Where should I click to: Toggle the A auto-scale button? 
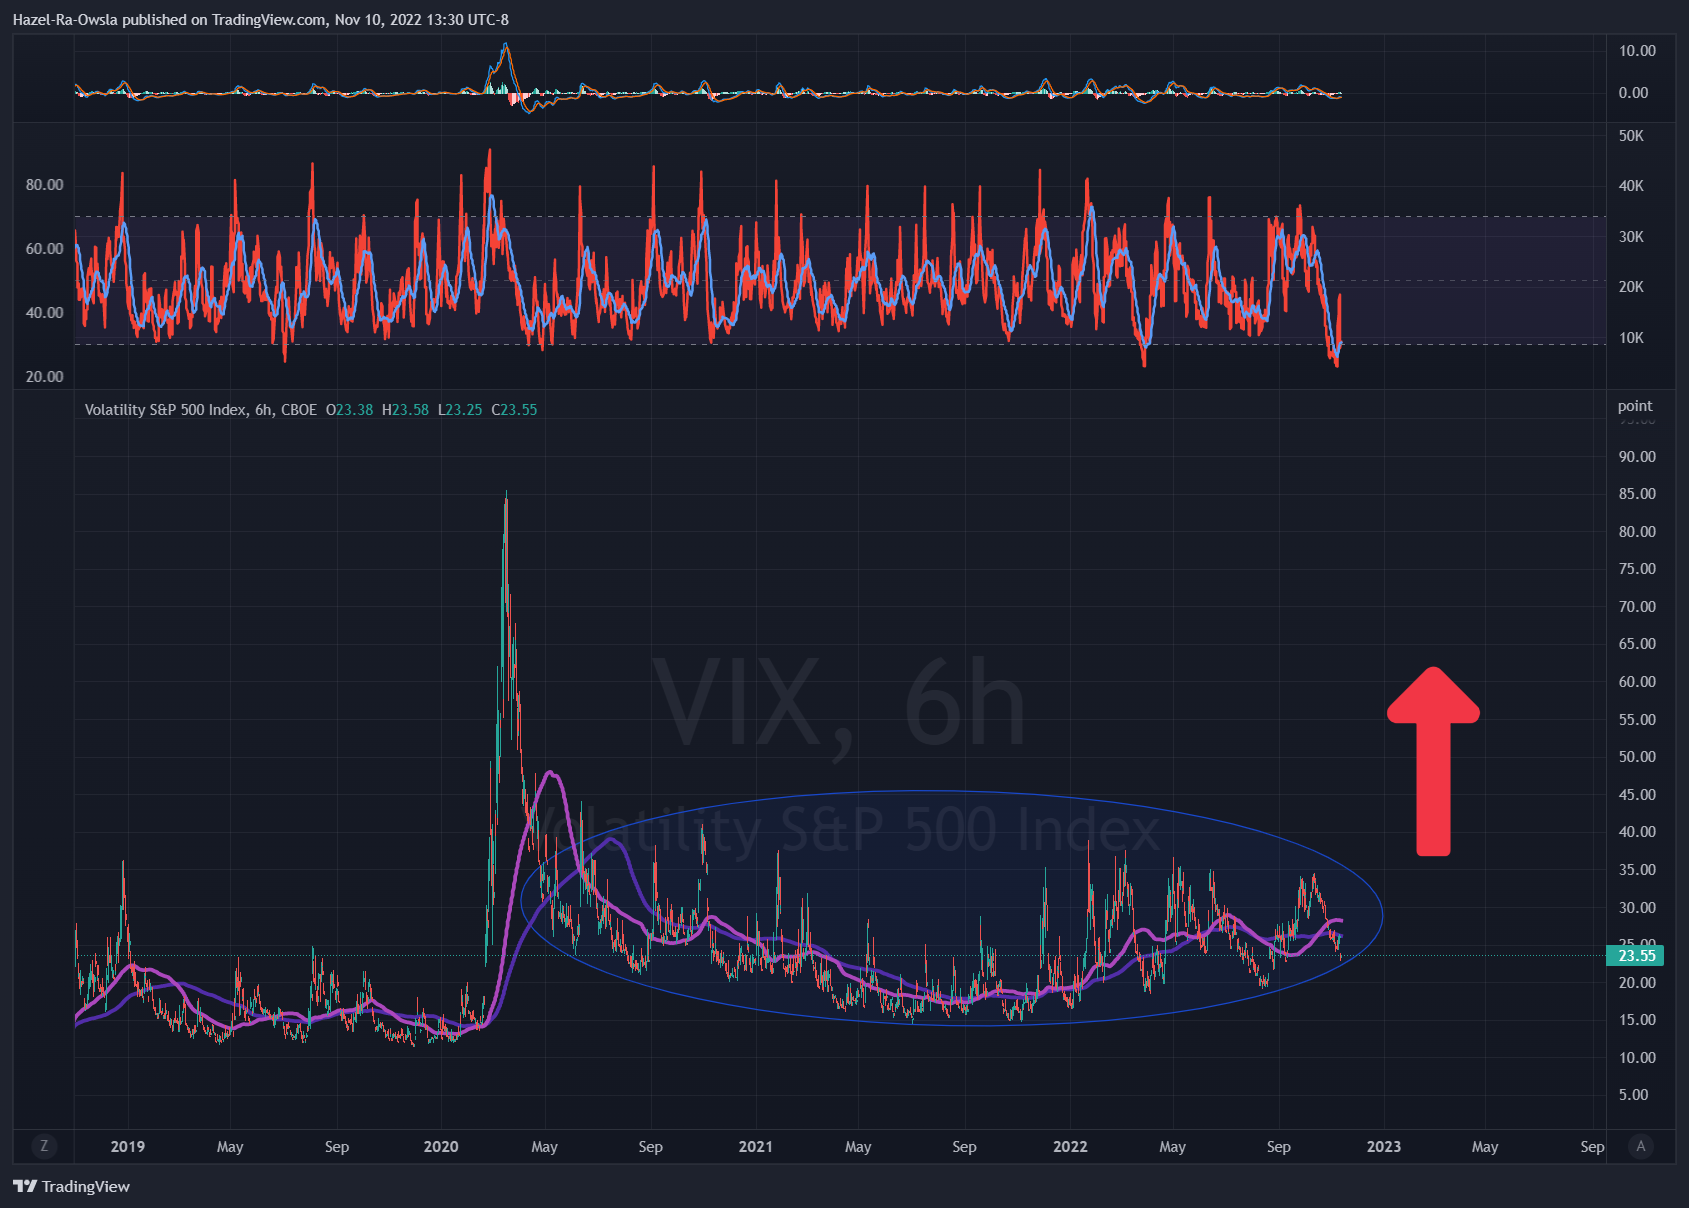[1640, 1146]
